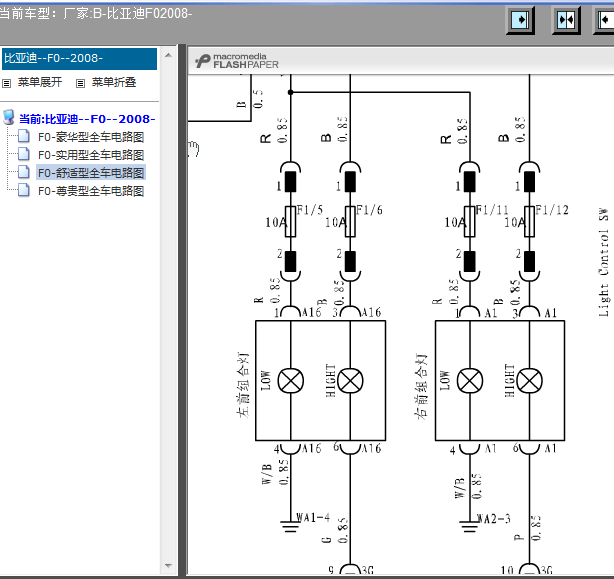Click LOW lamp symbol in 右前组合灯

pyautogui.click(x=470, y=381)
